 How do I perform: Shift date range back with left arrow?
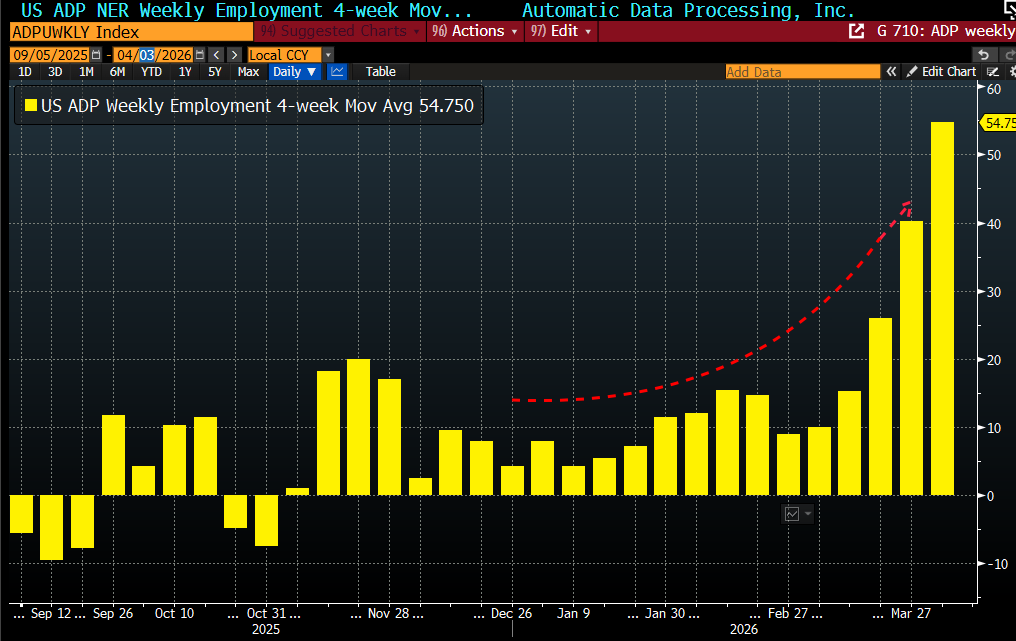[215, 54]
